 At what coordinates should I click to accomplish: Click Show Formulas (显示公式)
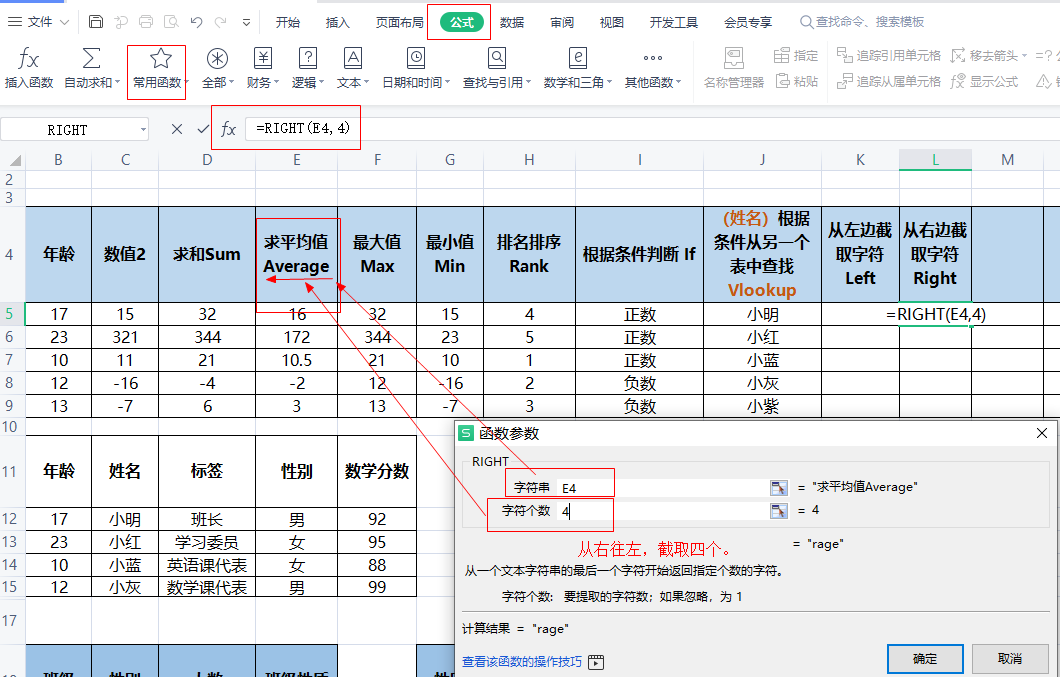(984, 82)
